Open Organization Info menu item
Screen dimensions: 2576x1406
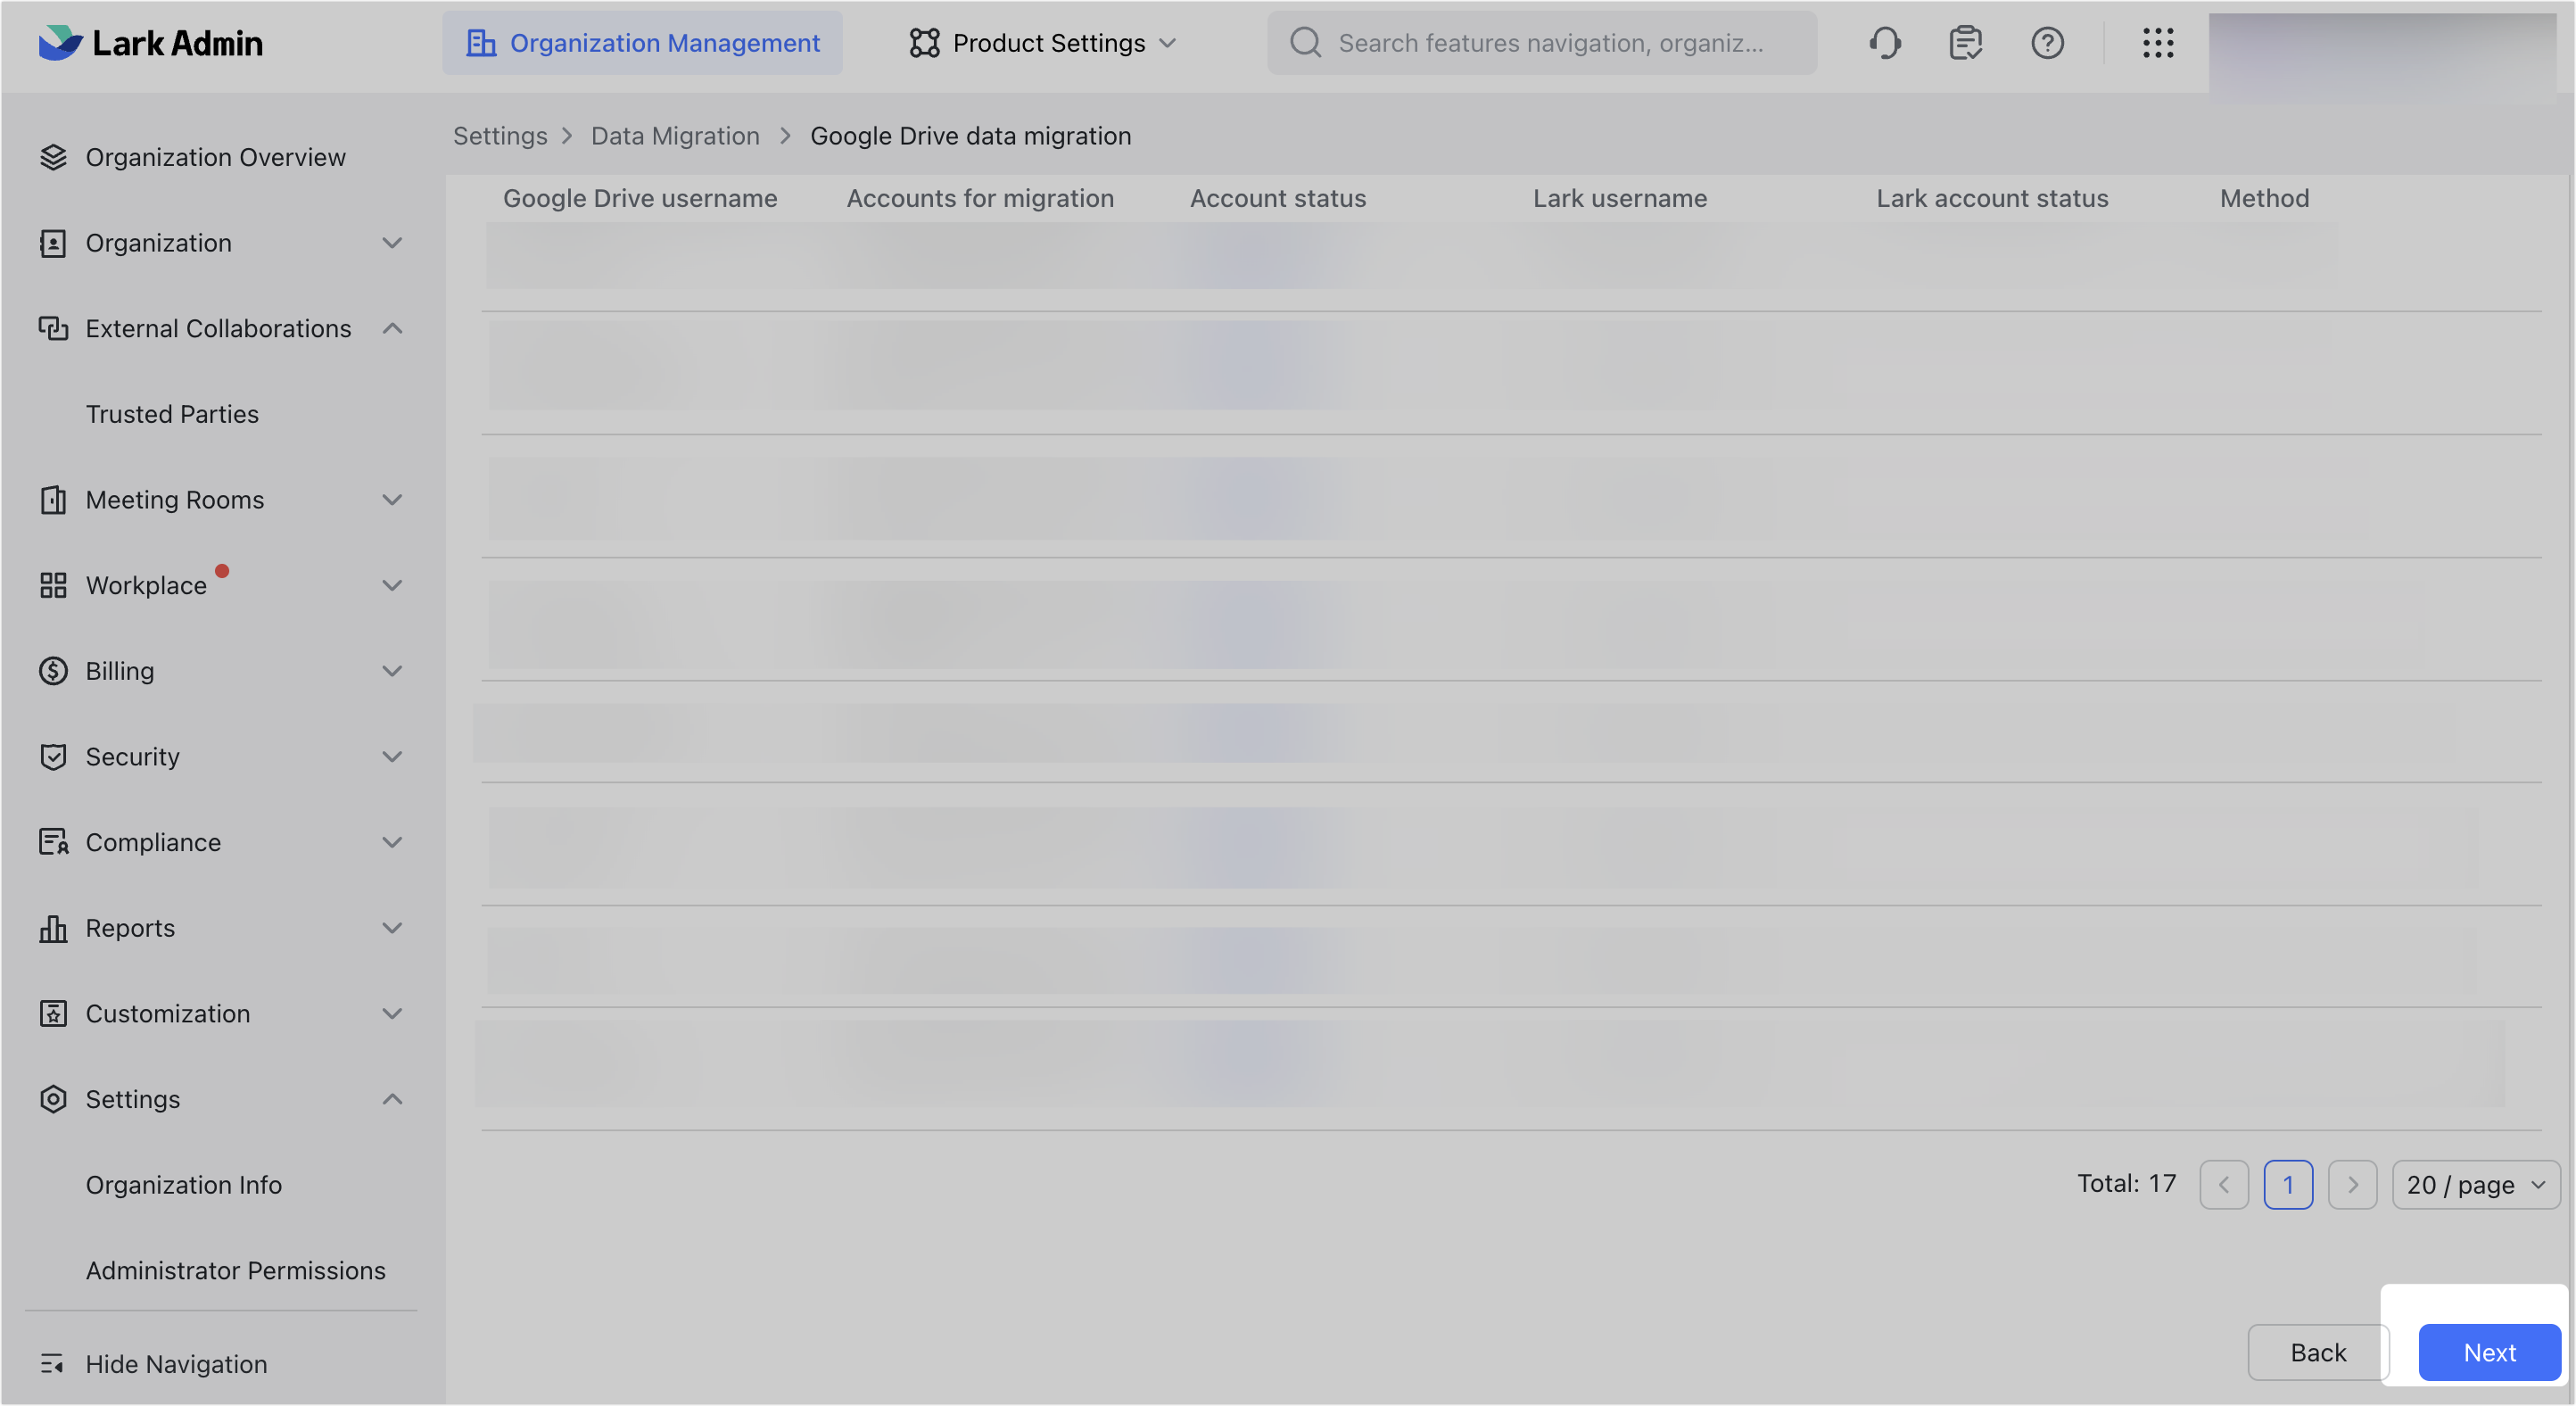point(184,1185)
